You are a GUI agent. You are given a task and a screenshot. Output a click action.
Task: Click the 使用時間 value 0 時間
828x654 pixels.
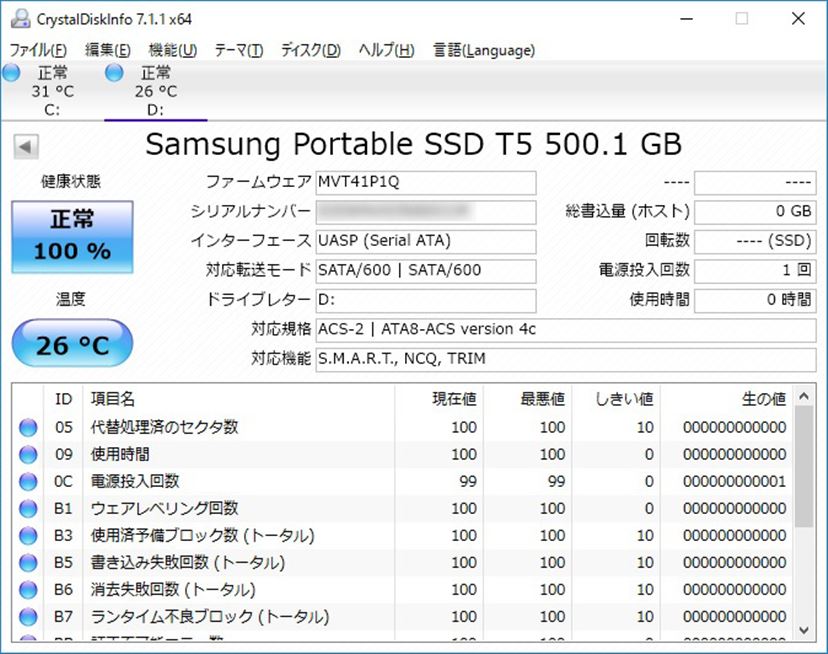(755, 301)
